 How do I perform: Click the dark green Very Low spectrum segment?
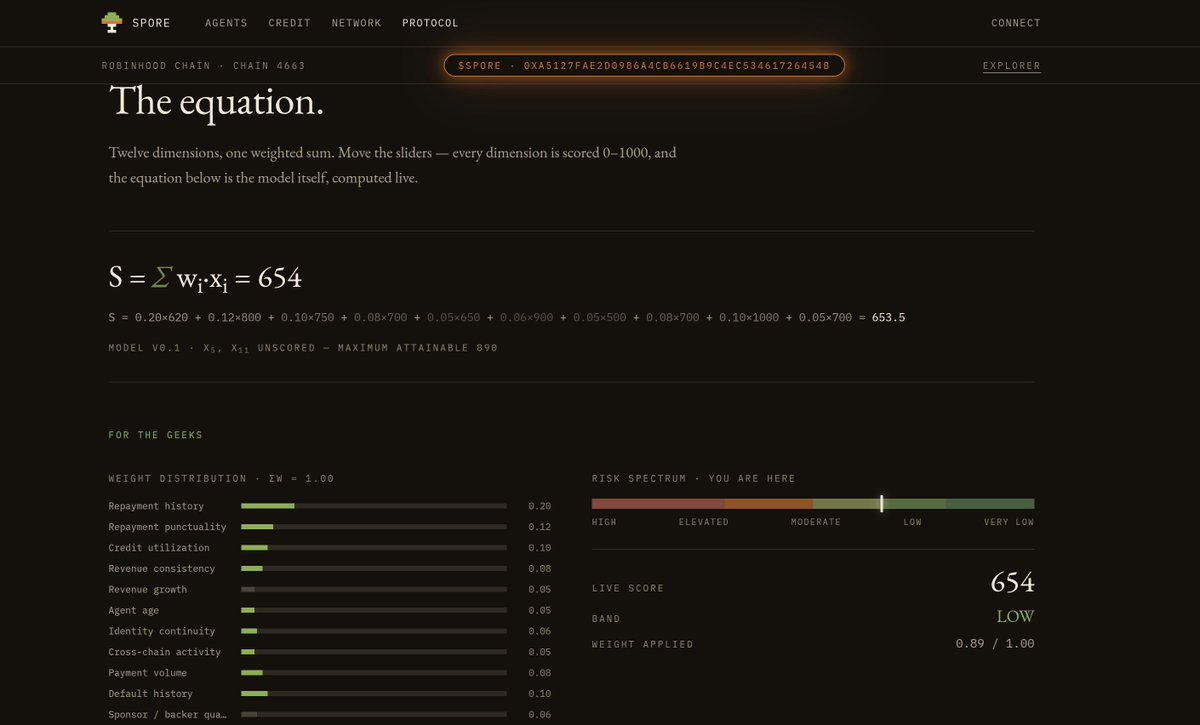990,504
